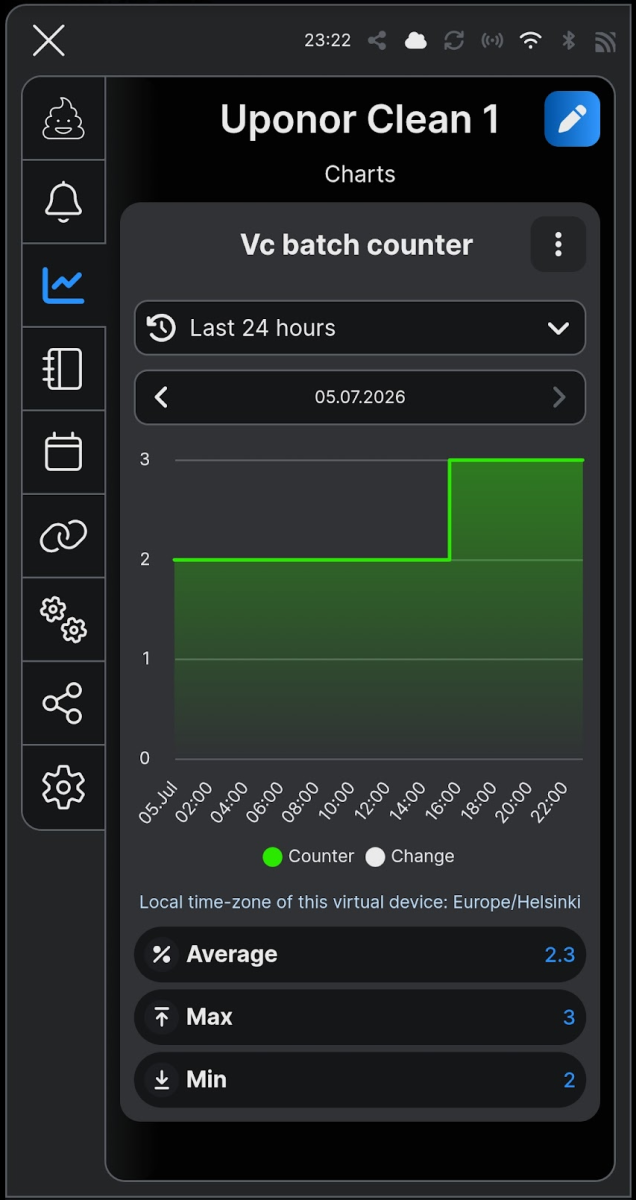This screenshot has height=1200, width=636.
Task: Open the double-gear configuration tab
Action: pos(63,620)
